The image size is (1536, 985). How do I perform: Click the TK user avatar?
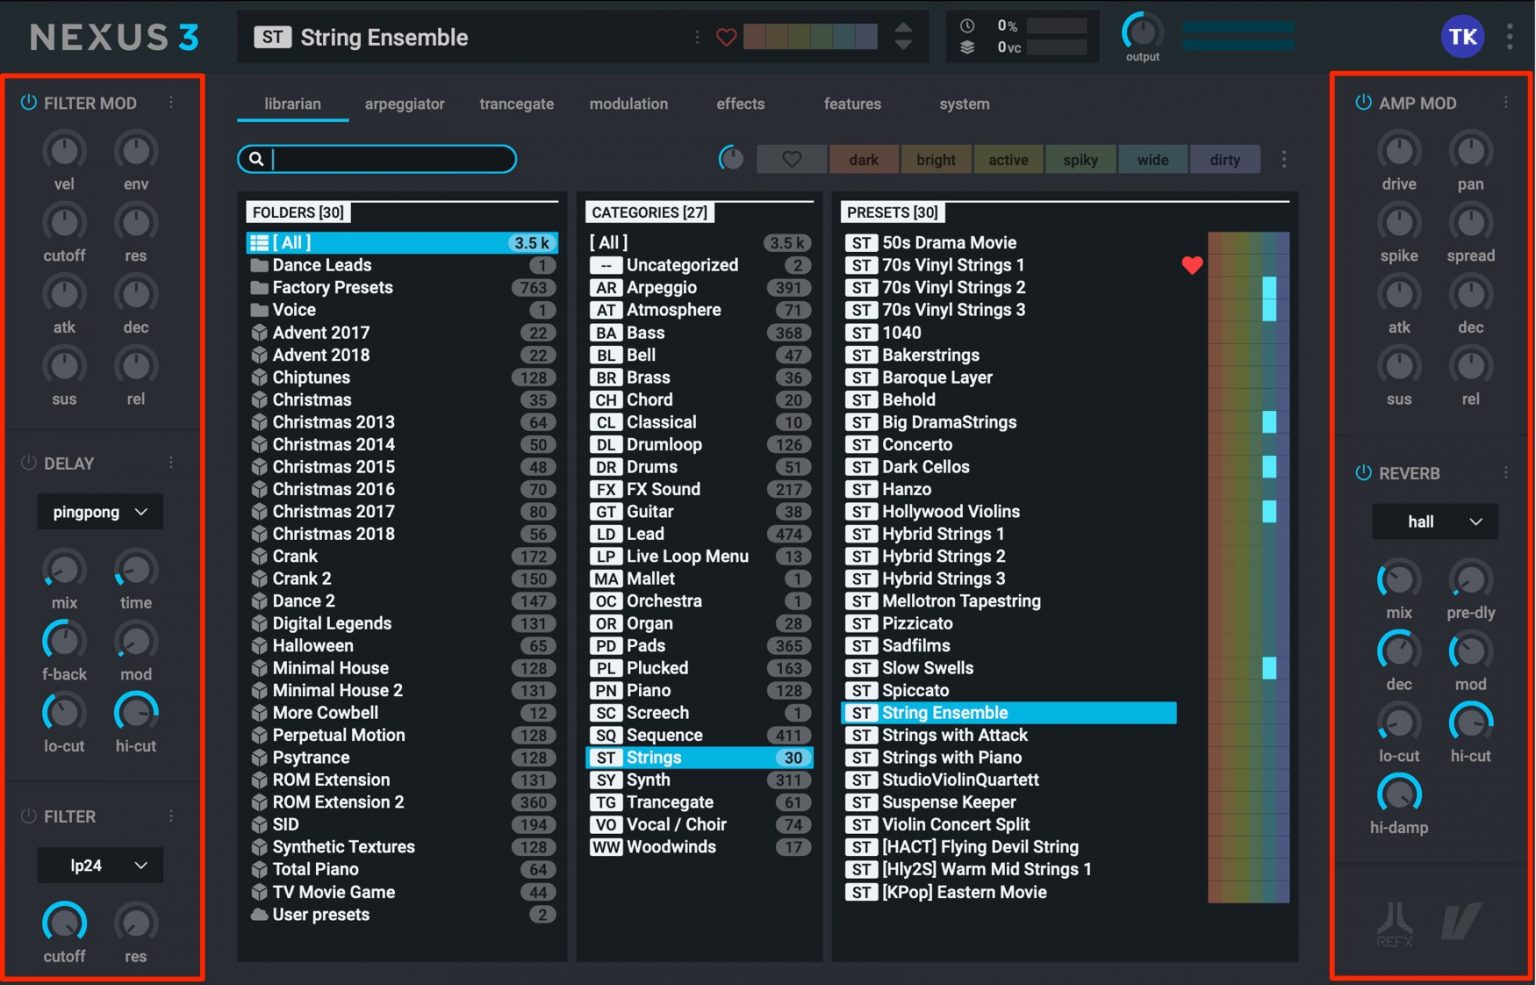(1462, 37)
